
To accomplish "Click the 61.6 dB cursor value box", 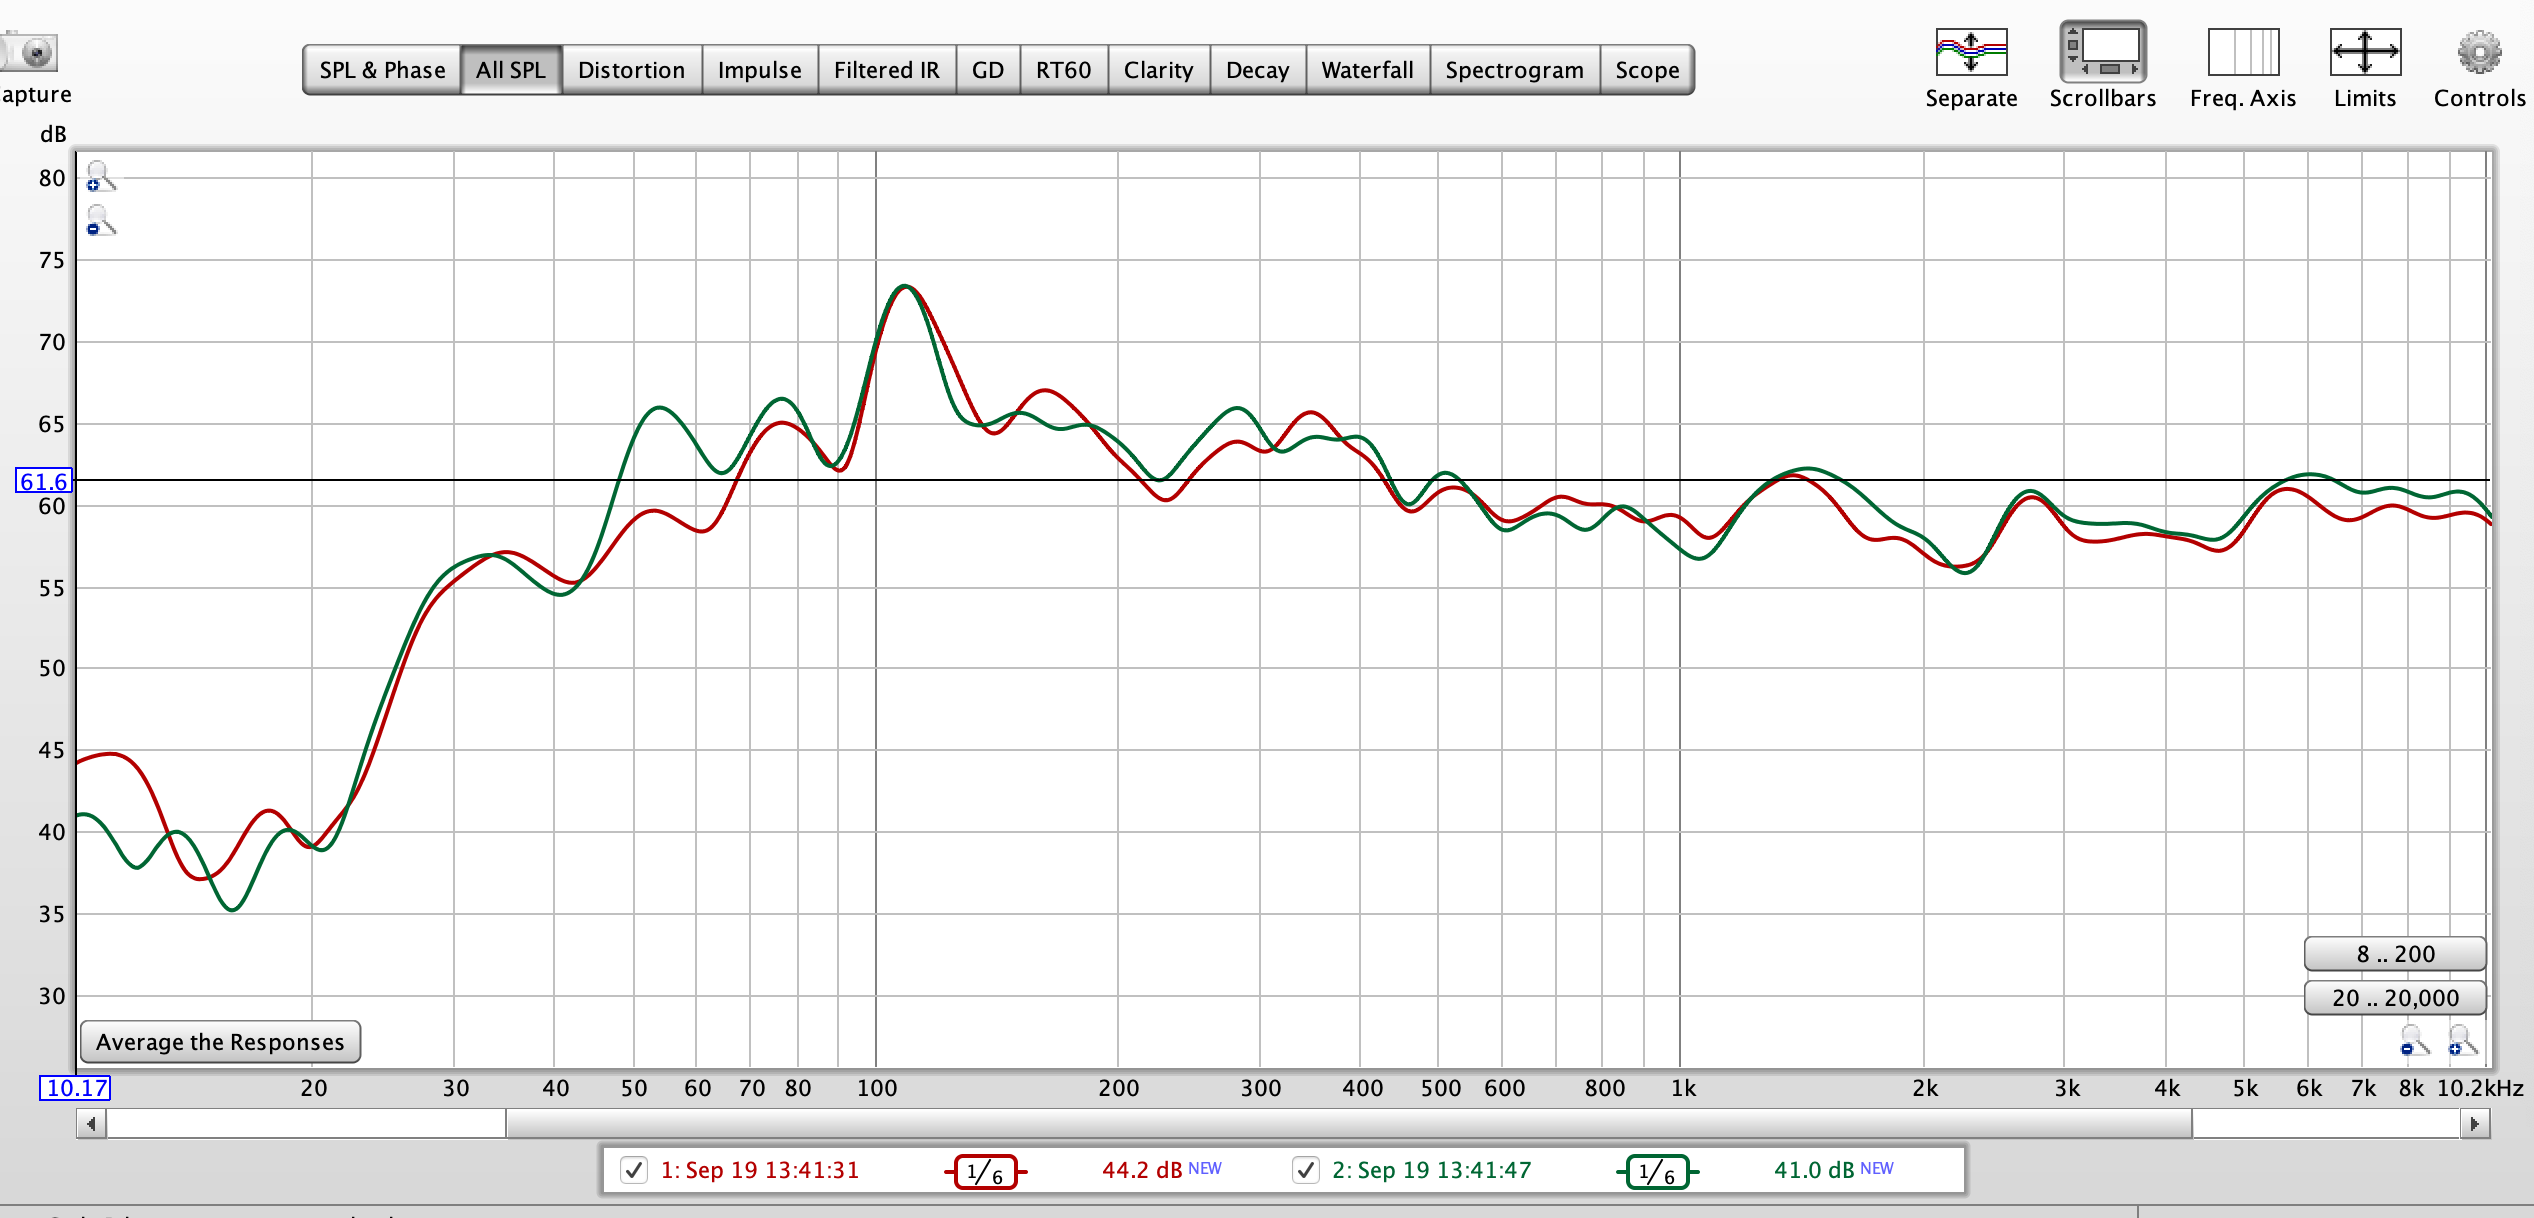I will pyautogui.click(x=43, y=481).
